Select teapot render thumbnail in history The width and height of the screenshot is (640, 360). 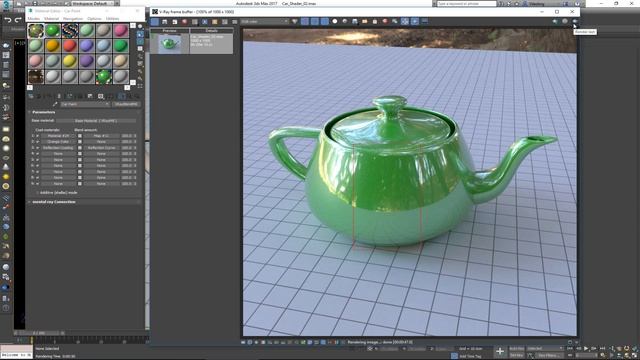(x=170, y=44)
